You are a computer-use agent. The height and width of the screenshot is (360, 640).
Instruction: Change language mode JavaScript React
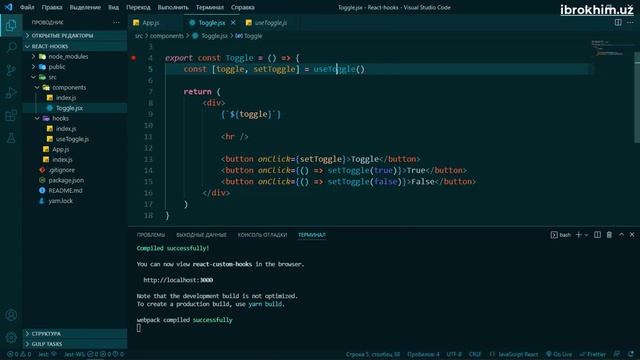pyautogui.click(x=518, y=354)
